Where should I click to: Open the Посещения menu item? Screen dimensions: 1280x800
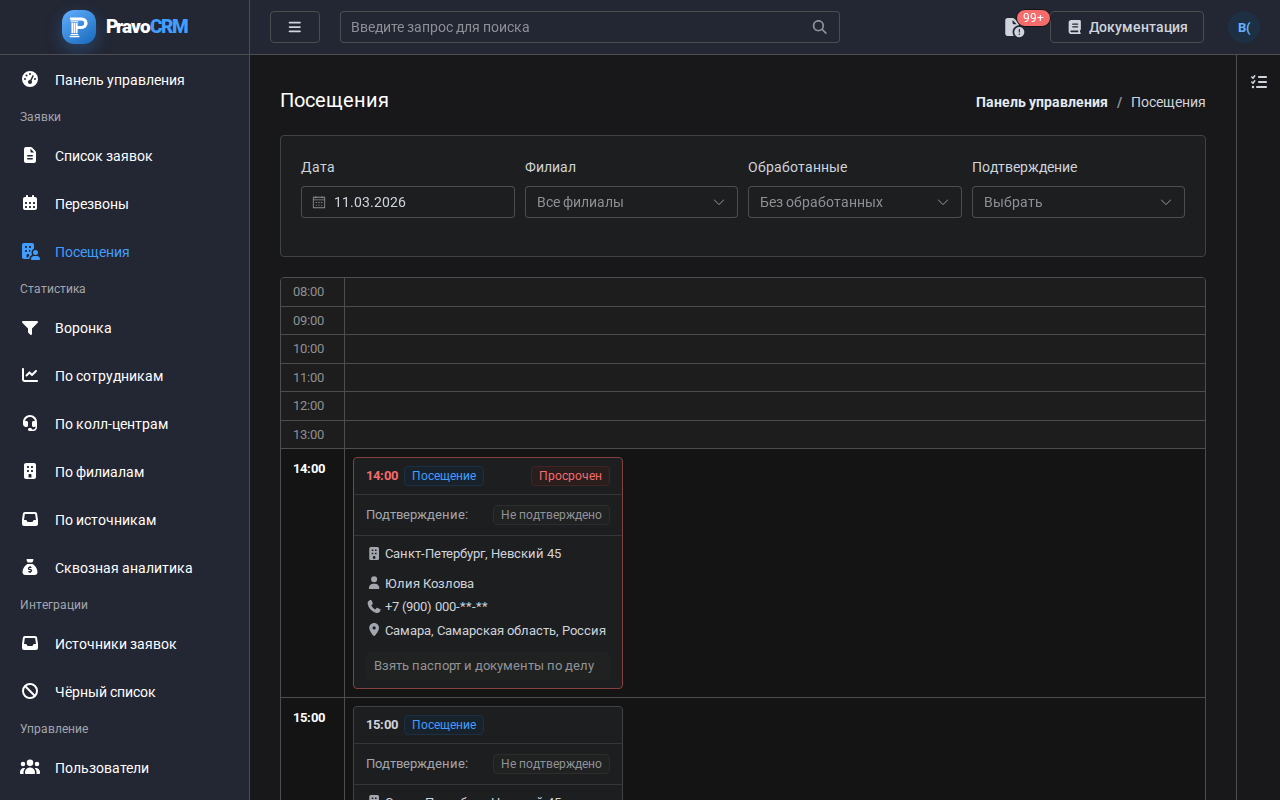point(125,252)
